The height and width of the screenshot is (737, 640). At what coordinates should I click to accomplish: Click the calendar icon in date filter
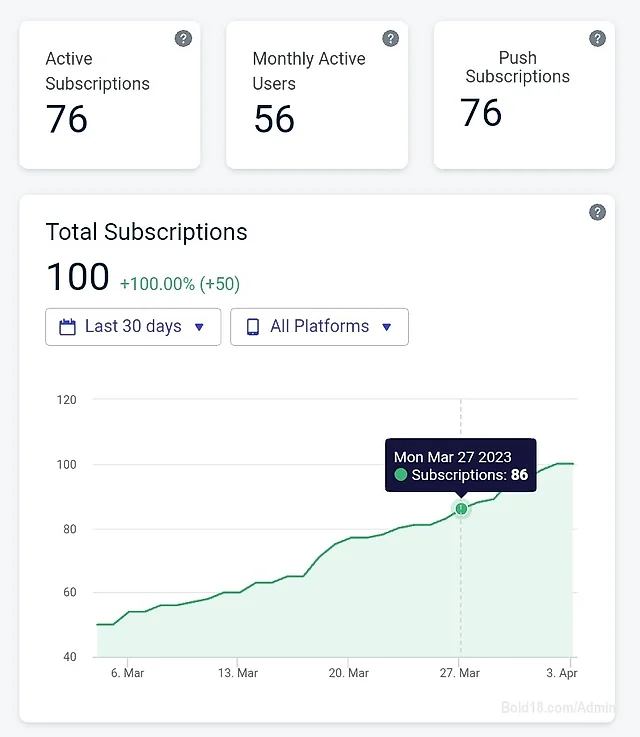tap(67, 327)
